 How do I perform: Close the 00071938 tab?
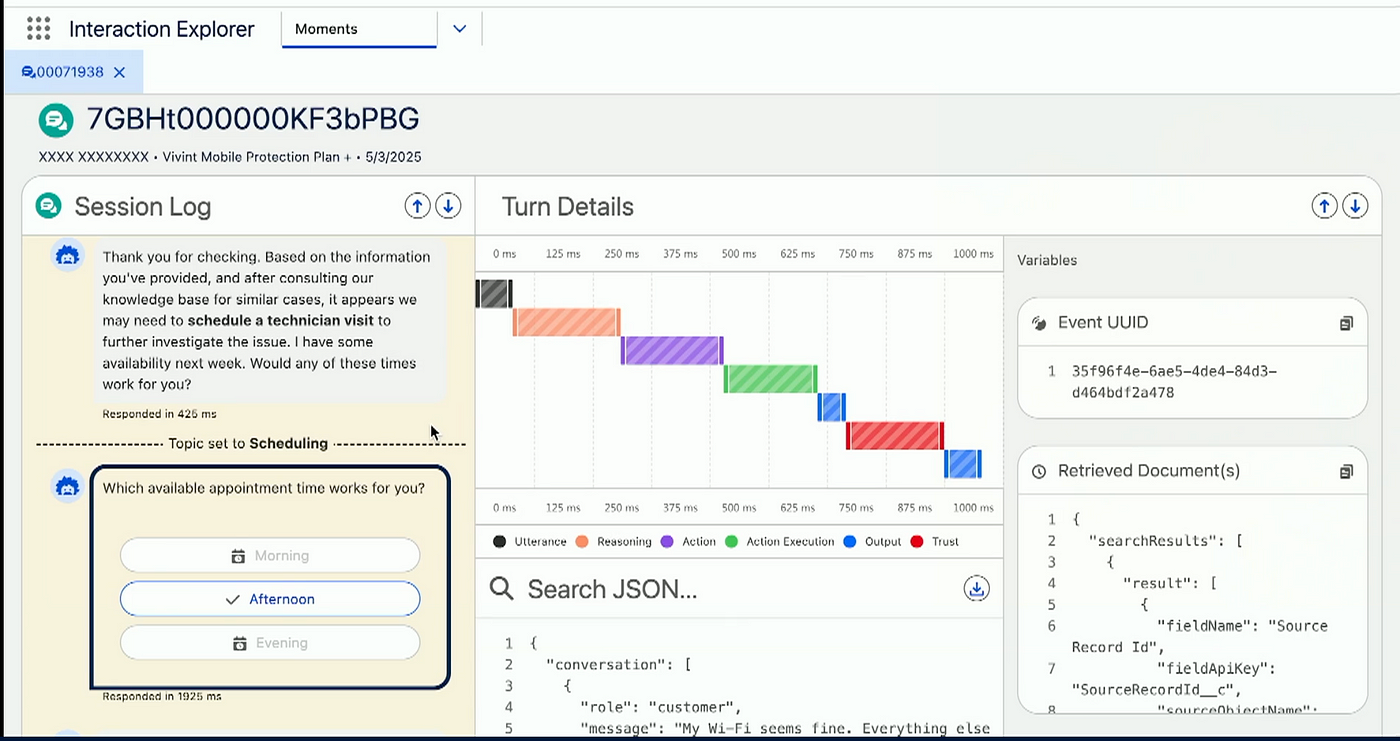(x=119, y=72)
